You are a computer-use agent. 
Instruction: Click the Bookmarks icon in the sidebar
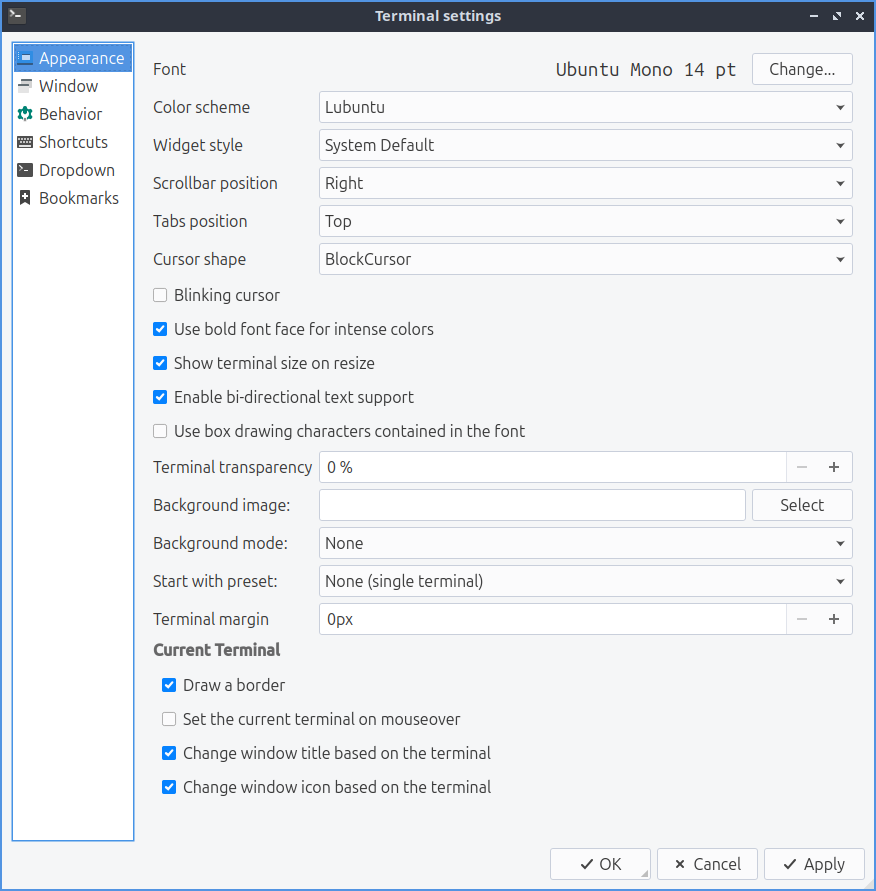tap(25, 198)
